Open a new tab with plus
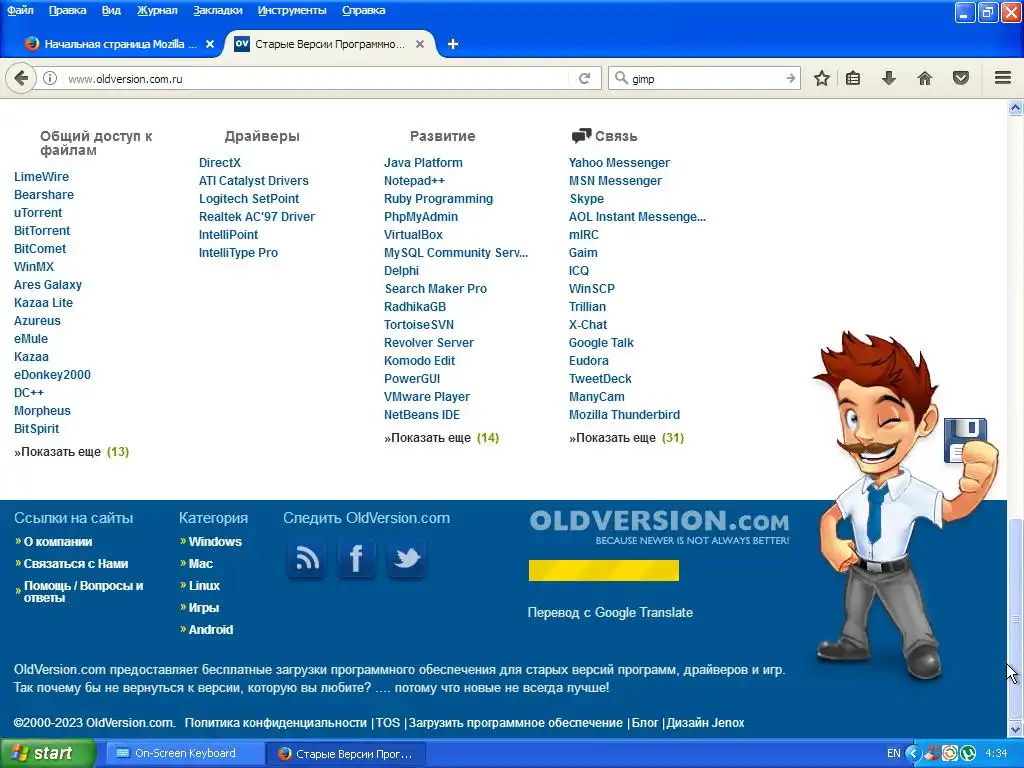Image resolution: width=1024 pixels, height=768 pixels. [x=453, y=44]
